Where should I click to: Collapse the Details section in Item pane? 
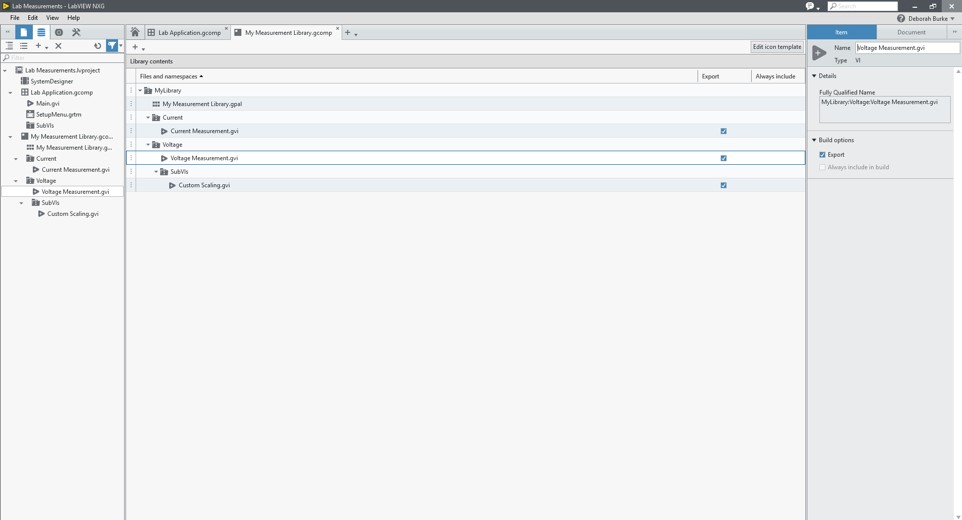click(815, 75)
